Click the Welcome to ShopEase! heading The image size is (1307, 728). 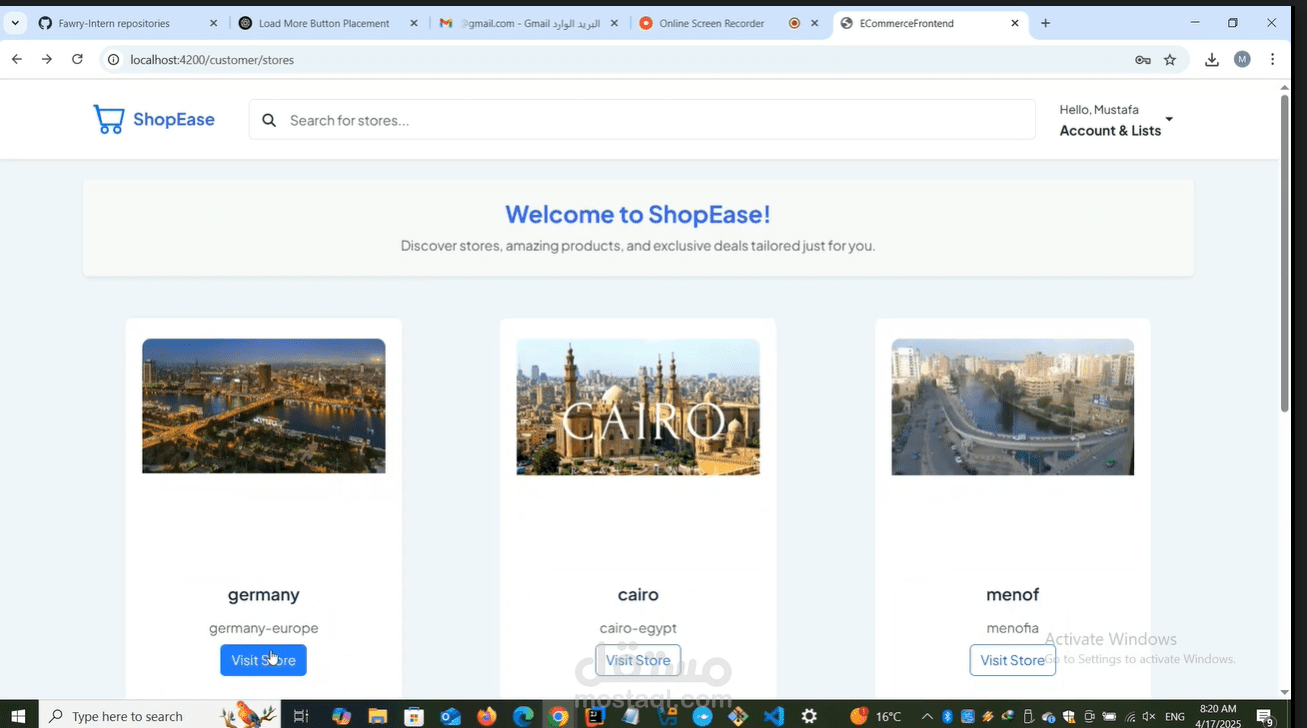click(x=638, y=214)
